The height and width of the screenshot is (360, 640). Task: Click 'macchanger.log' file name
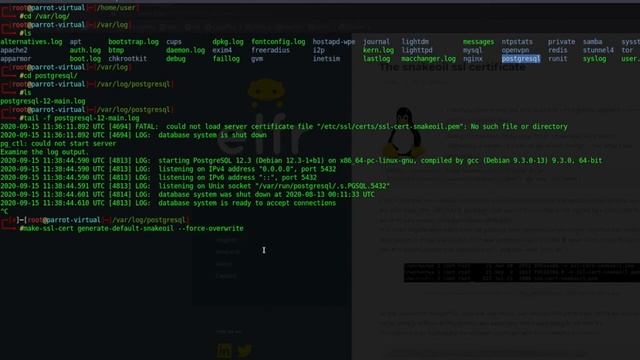[428, 59]
